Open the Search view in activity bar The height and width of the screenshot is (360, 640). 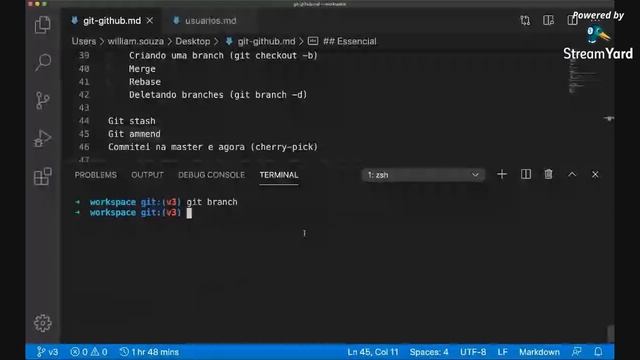click(x=42, y=62)
